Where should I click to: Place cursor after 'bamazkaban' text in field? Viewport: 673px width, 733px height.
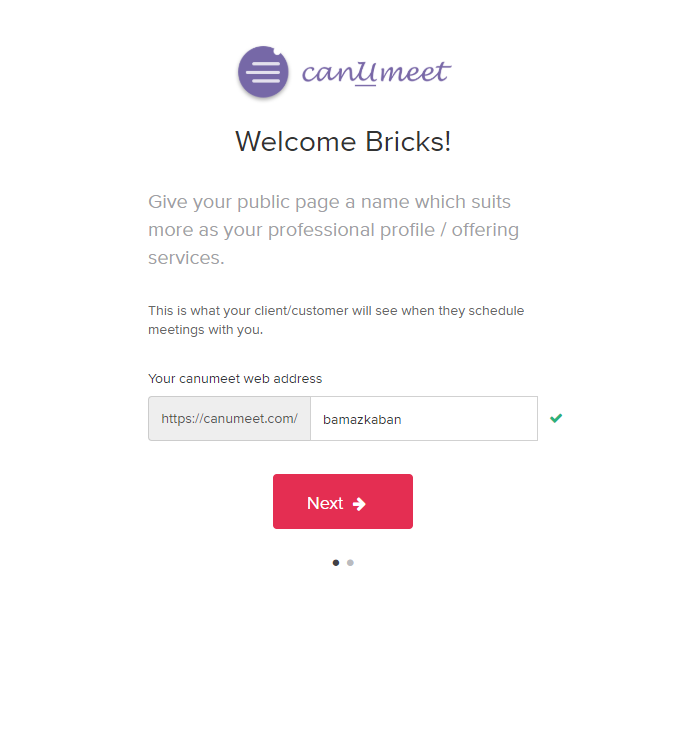(x=402, y=419)
